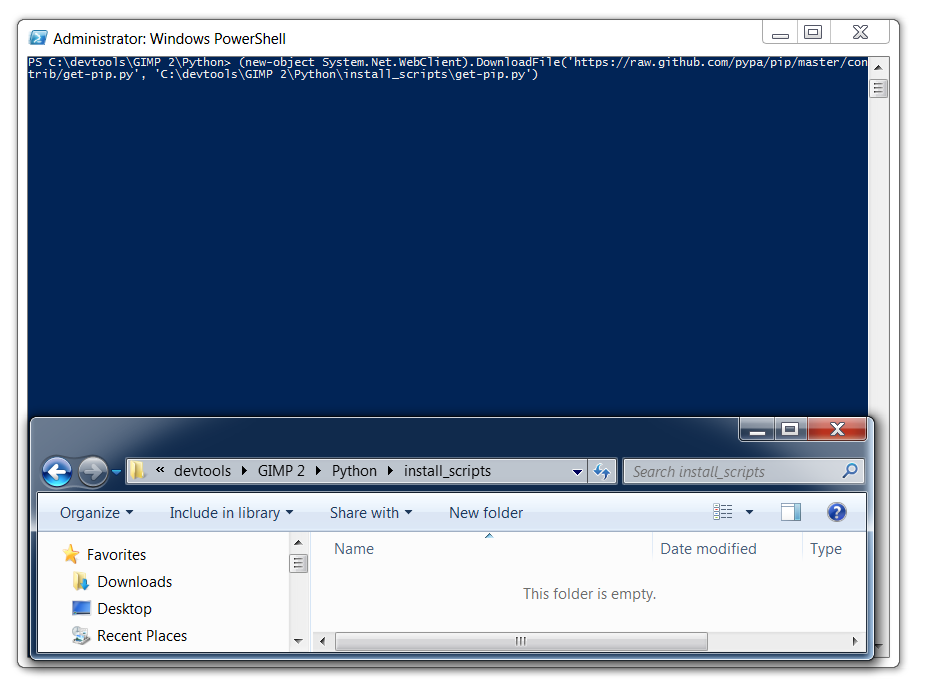The width and height of the screenshot is (928, 683).
Task: Open address bar previous locations dropdown
Action: point(577,472)
